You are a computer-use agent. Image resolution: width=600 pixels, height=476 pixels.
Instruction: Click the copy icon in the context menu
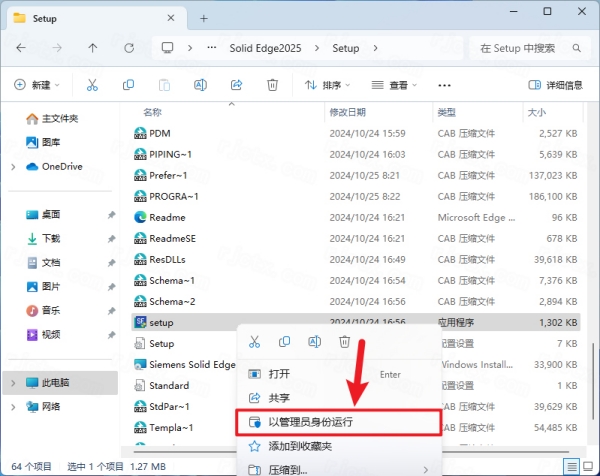tap(285, 342)
